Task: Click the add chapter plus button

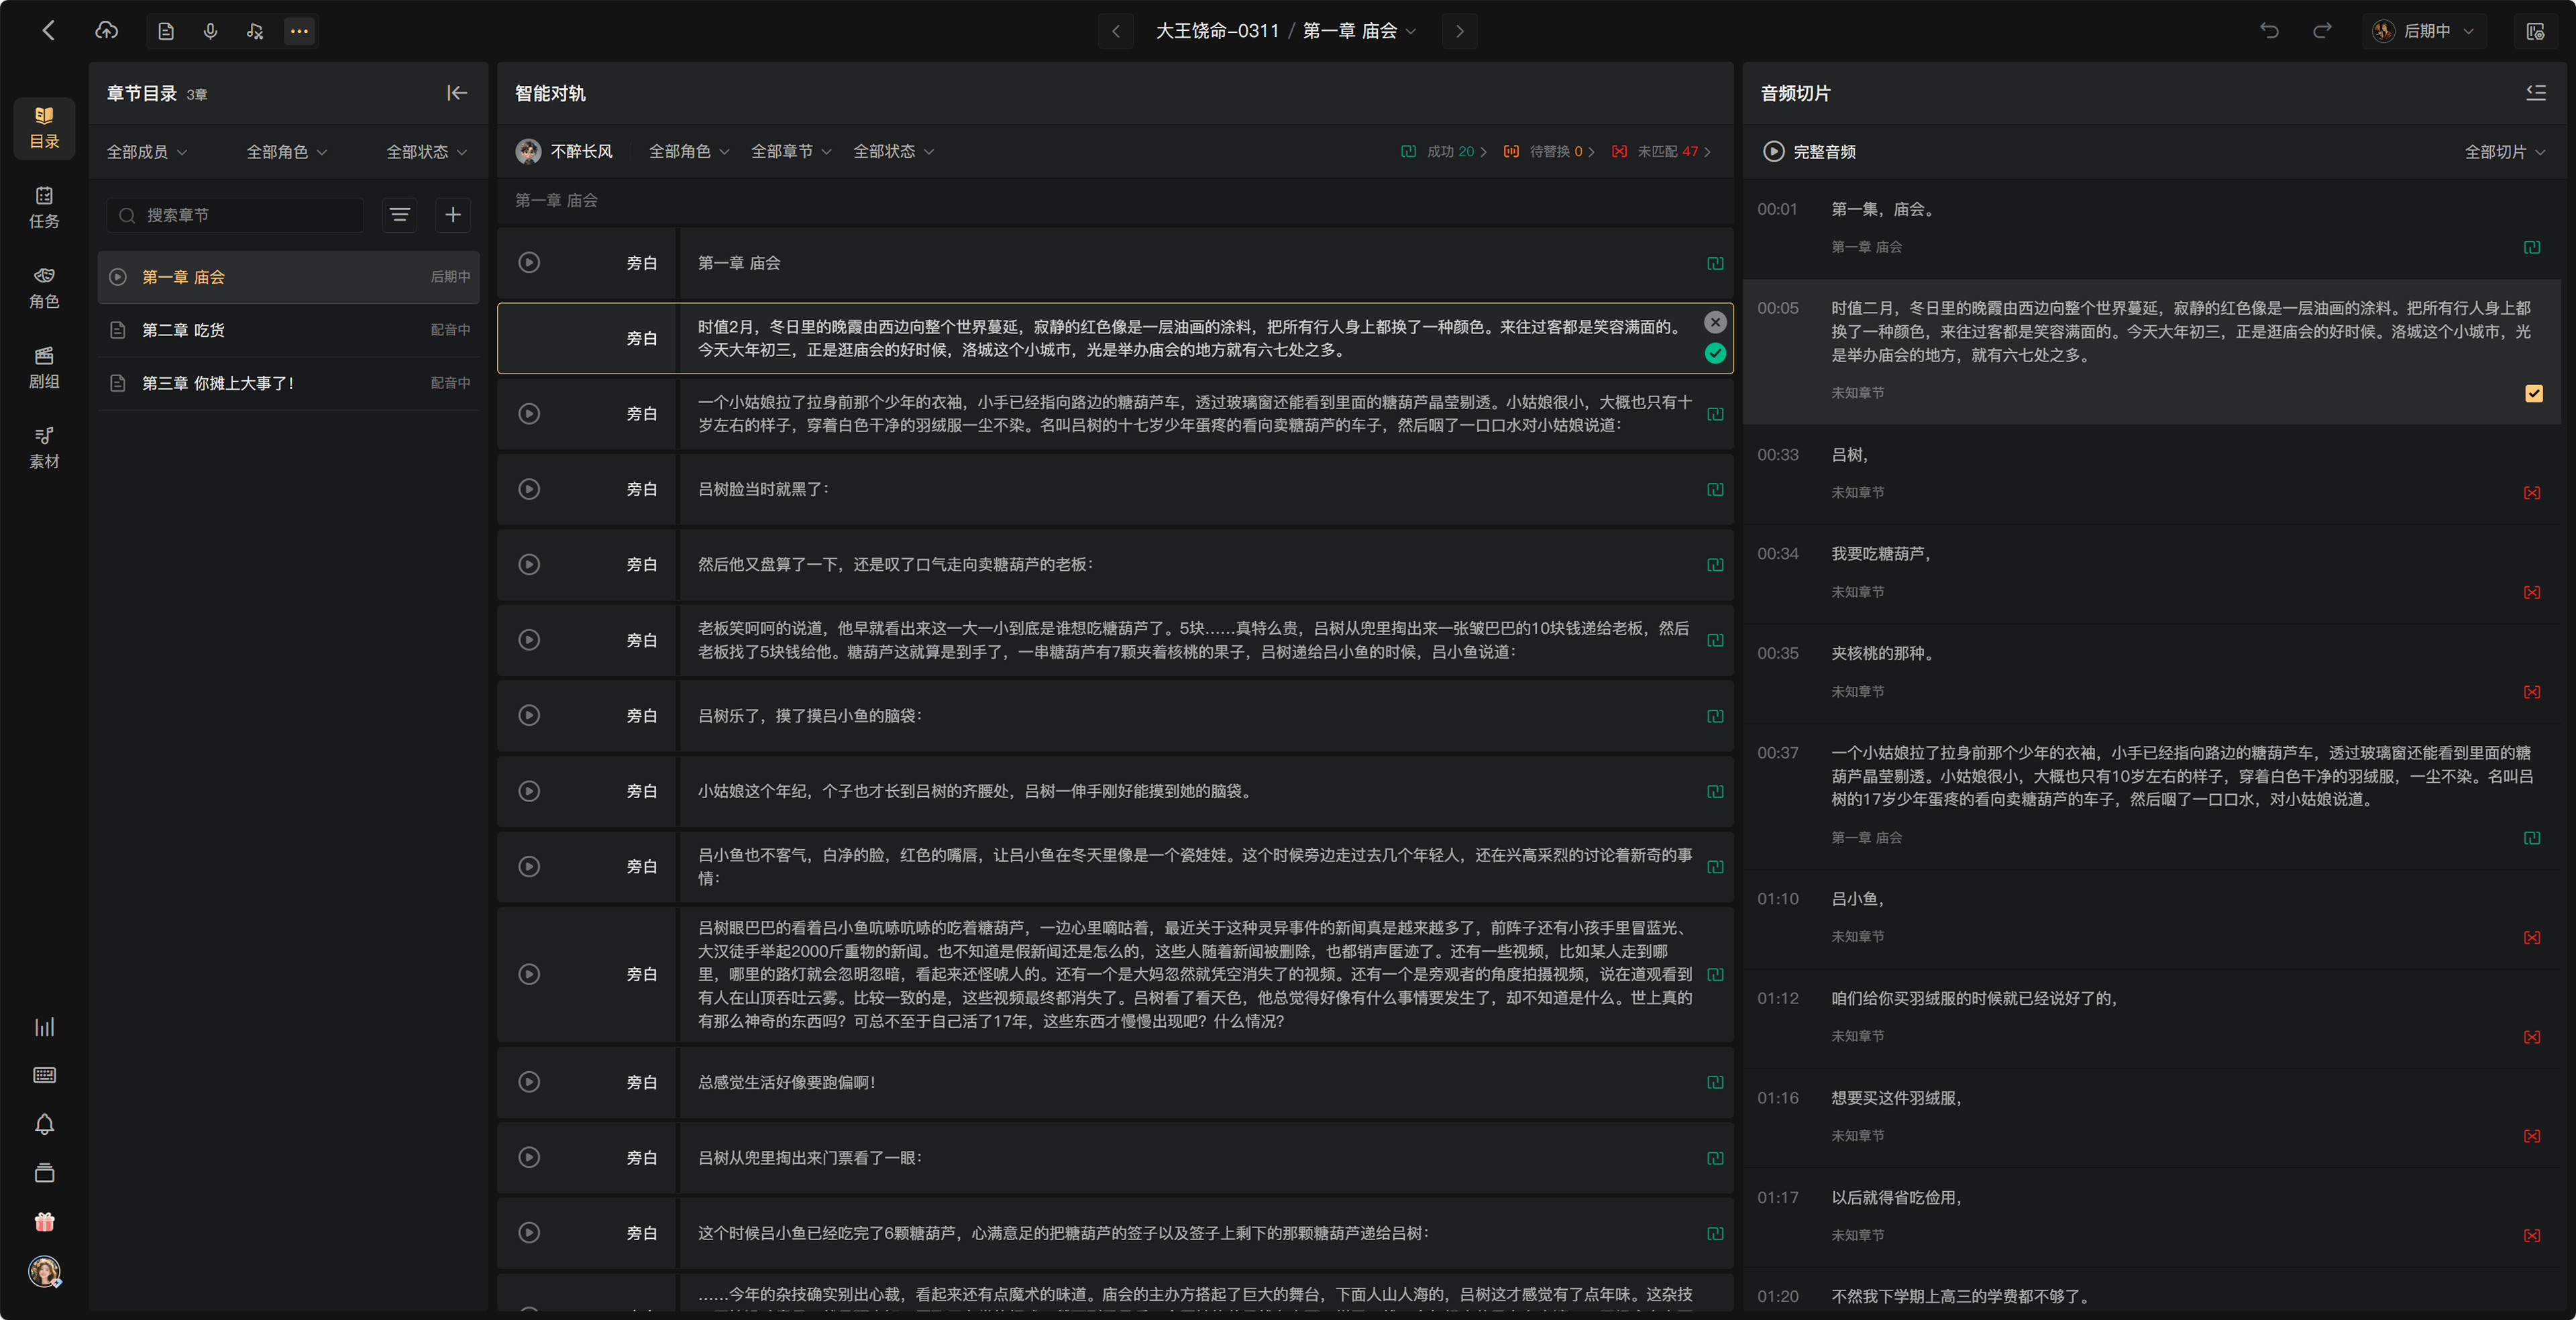Action: (x=453, y=215)
